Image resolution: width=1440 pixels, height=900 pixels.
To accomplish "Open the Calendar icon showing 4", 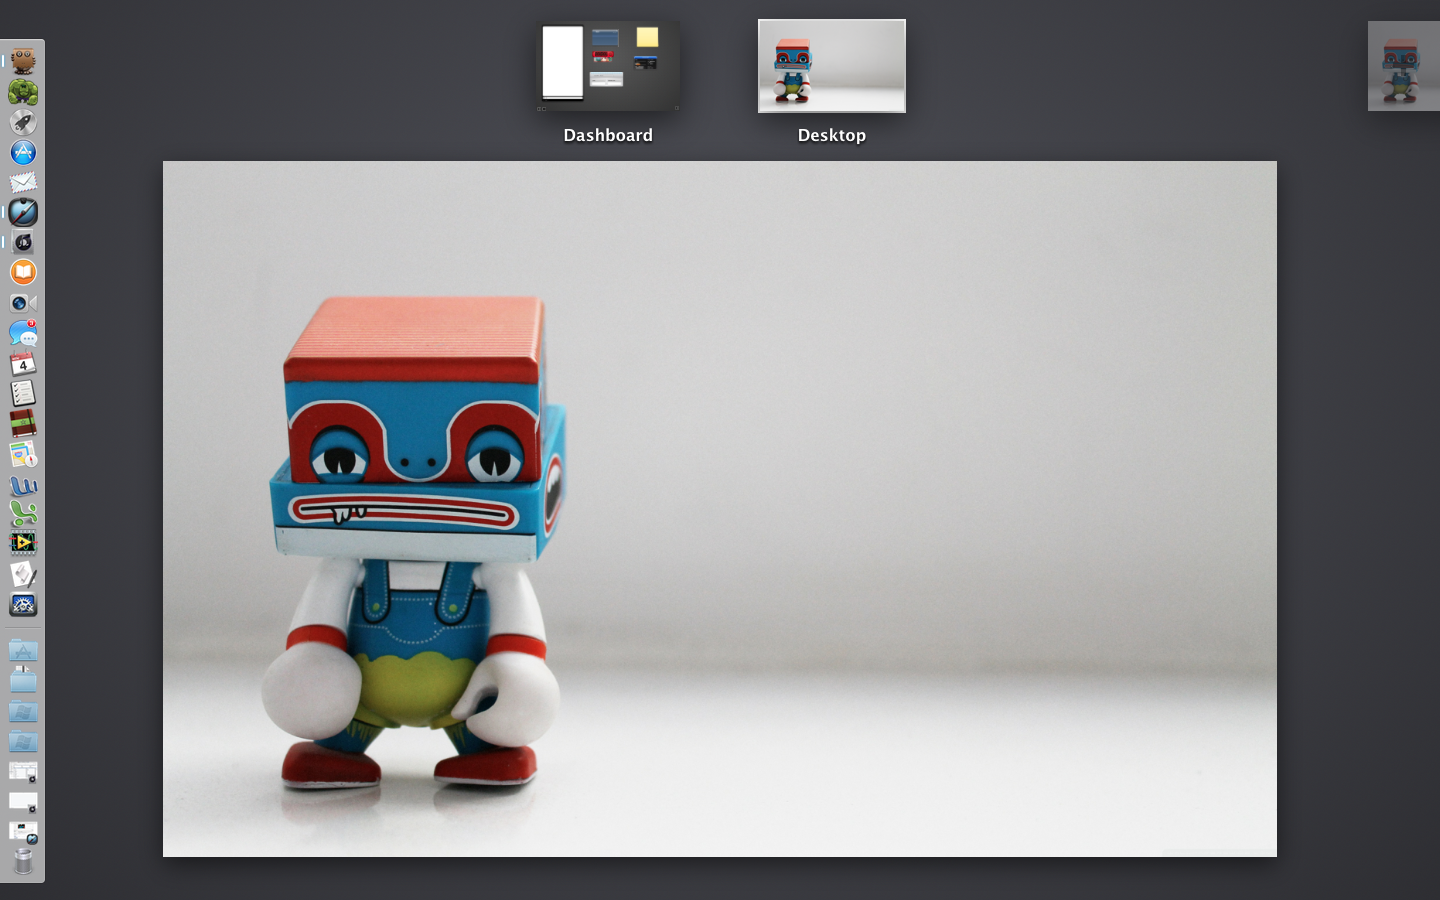I will pos(23,363).
